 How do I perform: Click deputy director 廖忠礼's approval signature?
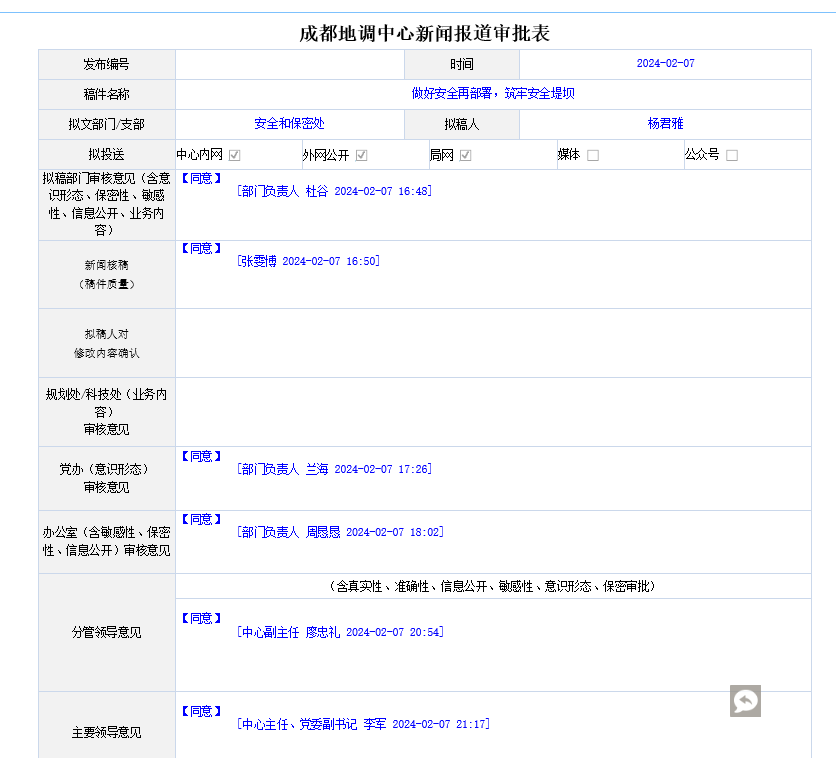coord(340,632)
